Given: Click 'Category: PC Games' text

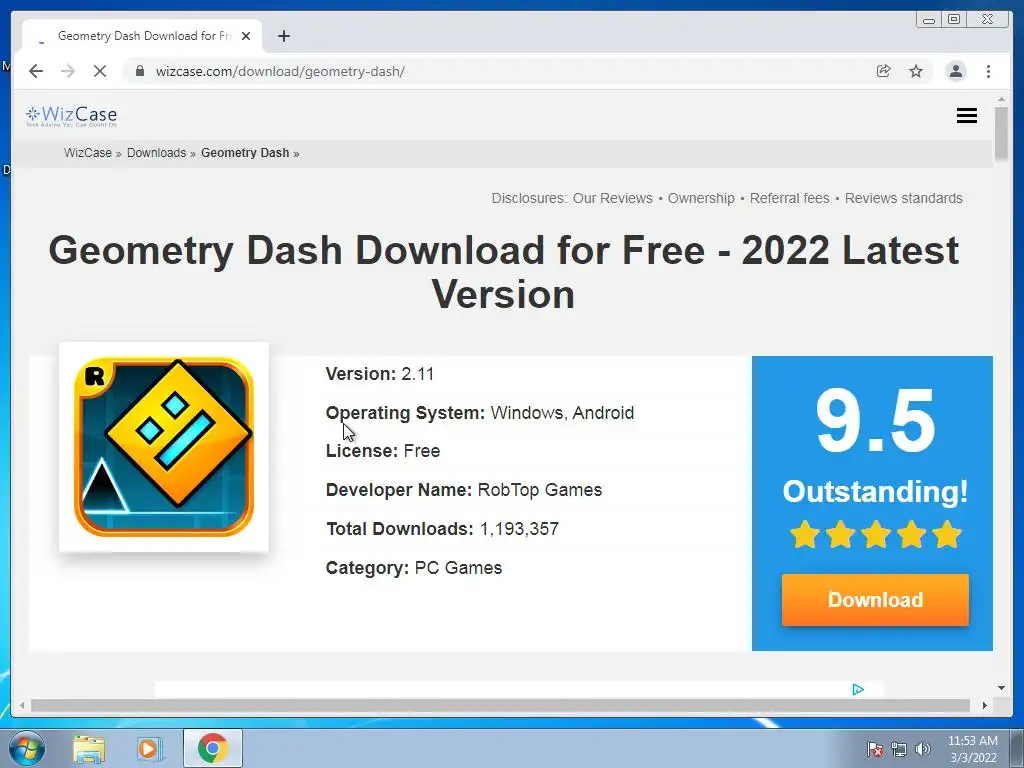Looking at the screenshot, I should click(x=414, y=568).
